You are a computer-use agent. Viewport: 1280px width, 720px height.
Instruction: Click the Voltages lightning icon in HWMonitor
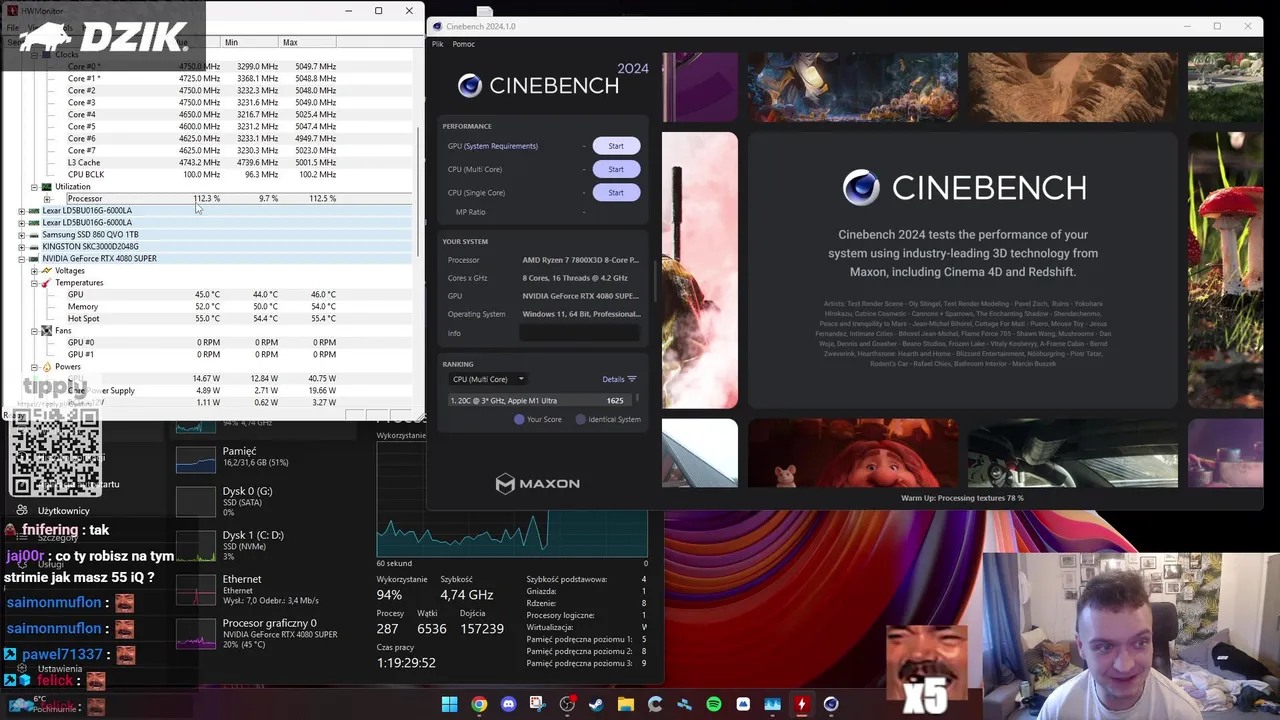click(x=46, y=271)
